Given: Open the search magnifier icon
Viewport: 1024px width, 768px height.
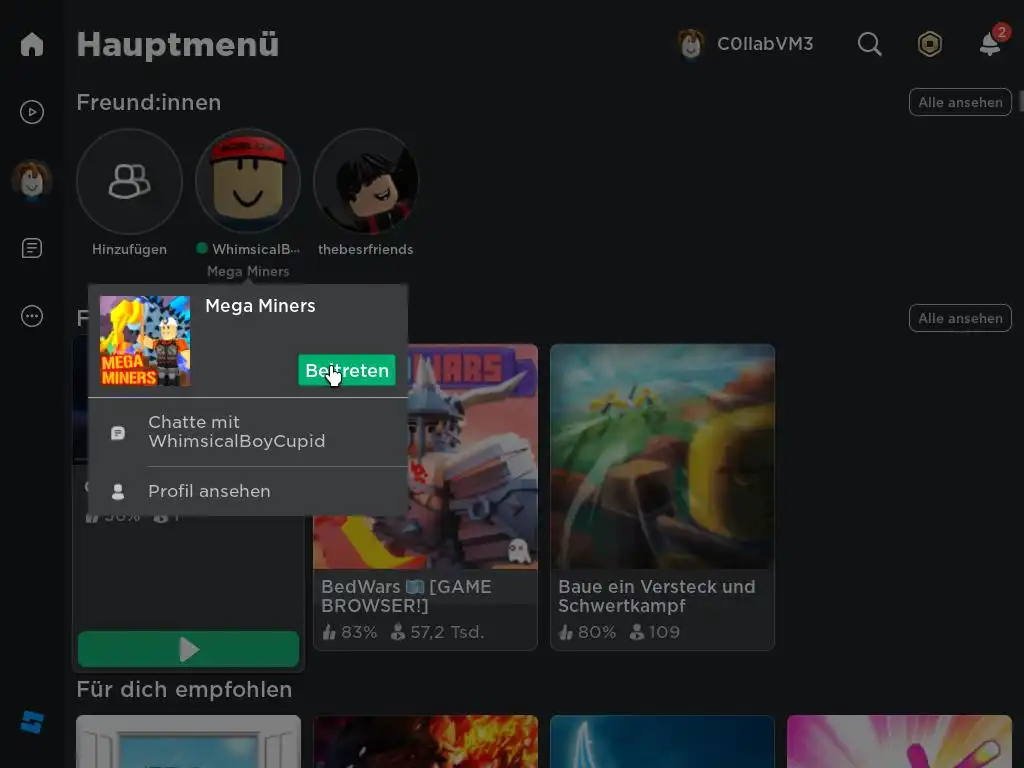Looking at the screenshot, I should coord(869,44).
